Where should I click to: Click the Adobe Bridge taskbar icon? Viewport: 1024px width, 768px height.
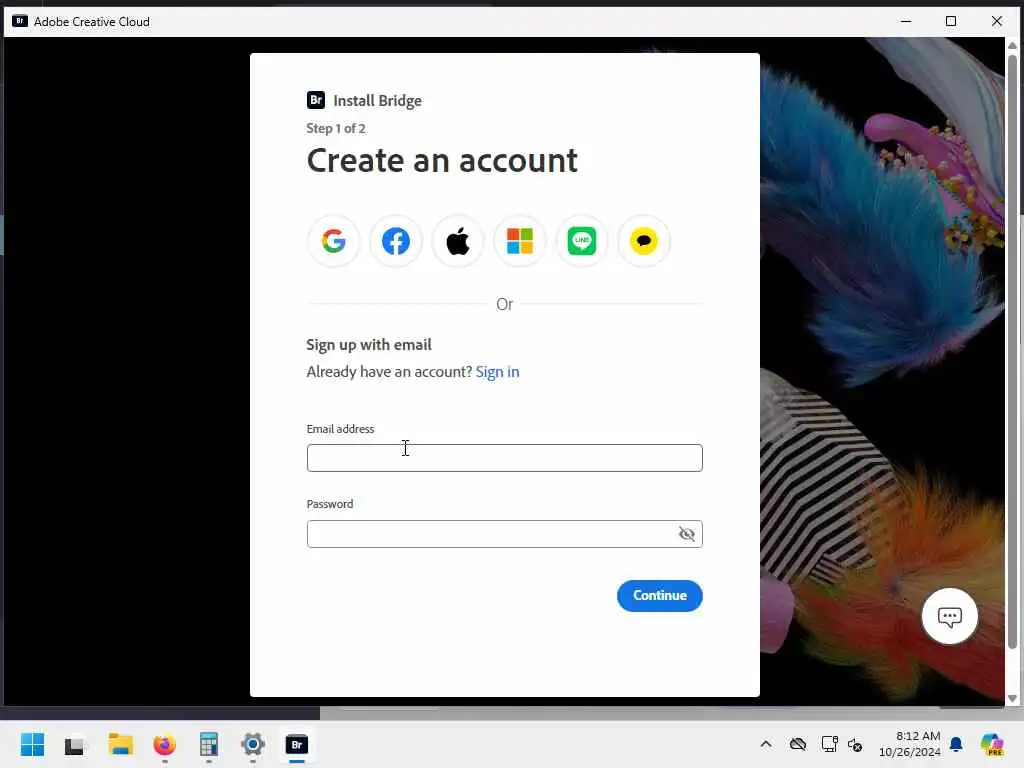(x=296, y=744)
